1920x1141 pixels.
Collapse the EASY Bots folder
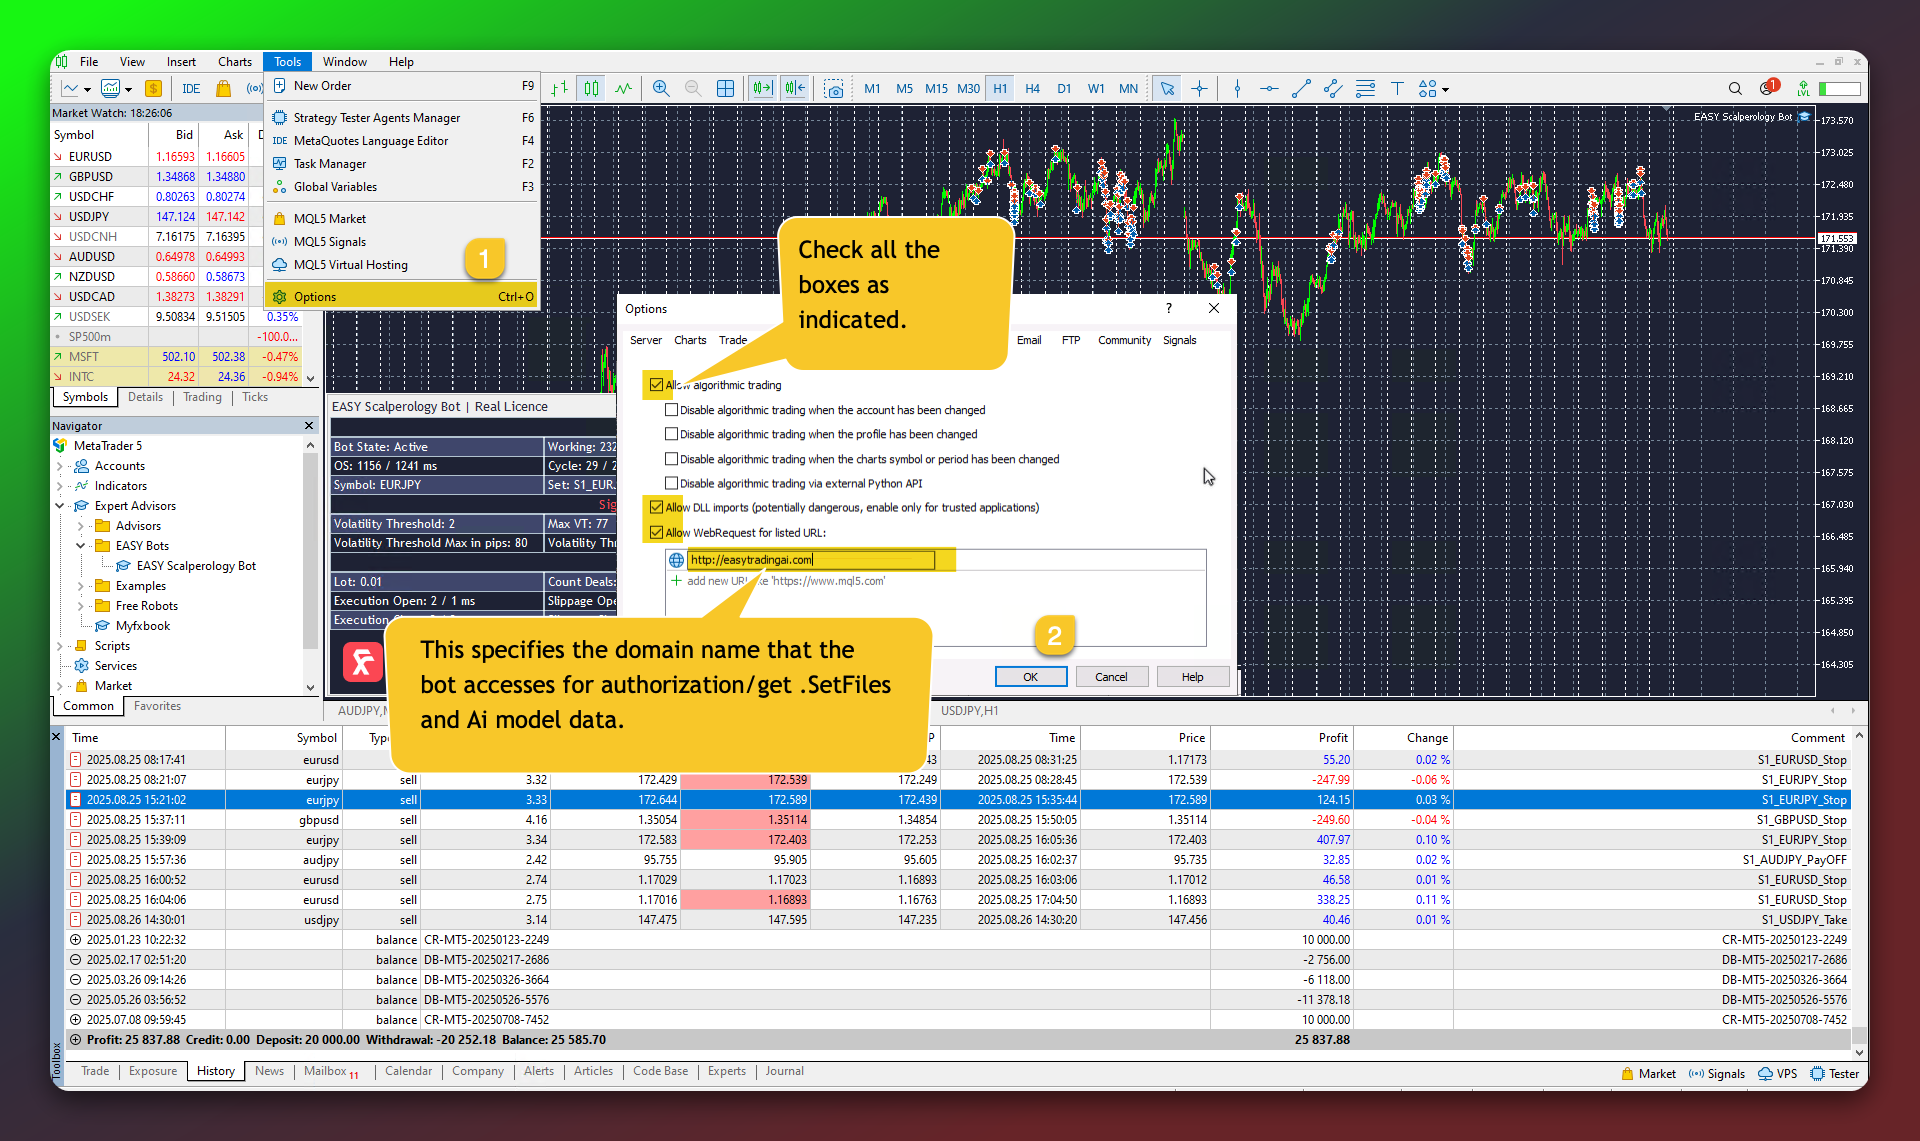point(80,546)
